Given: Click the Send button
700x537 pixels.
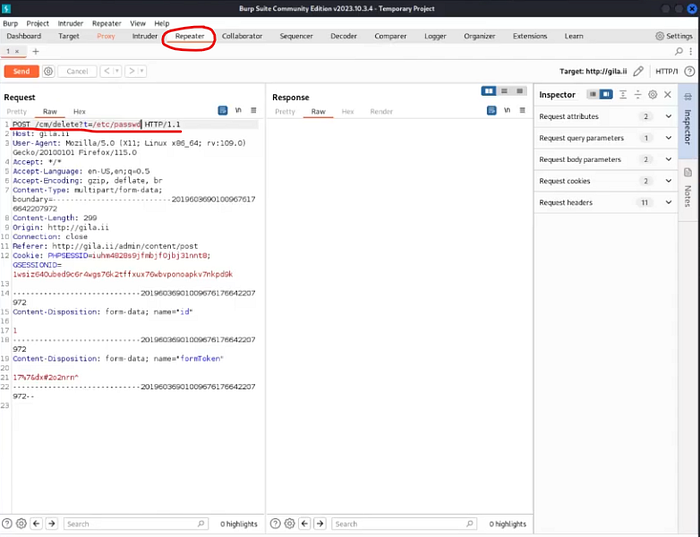Looking at the screenshot, I should pos(21,71).
